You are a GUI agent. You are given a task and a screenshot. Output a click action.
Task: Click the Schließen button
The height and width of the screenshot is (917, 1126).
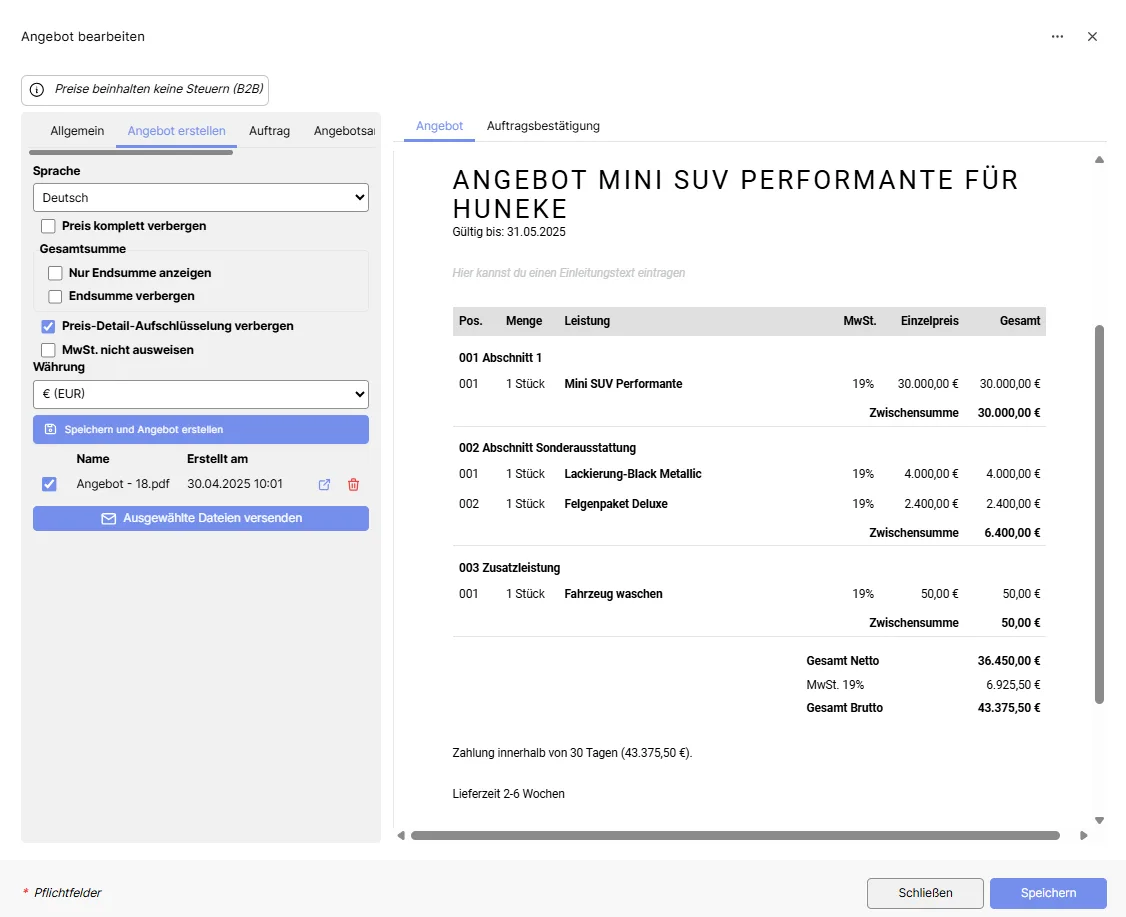click(925, 893)
